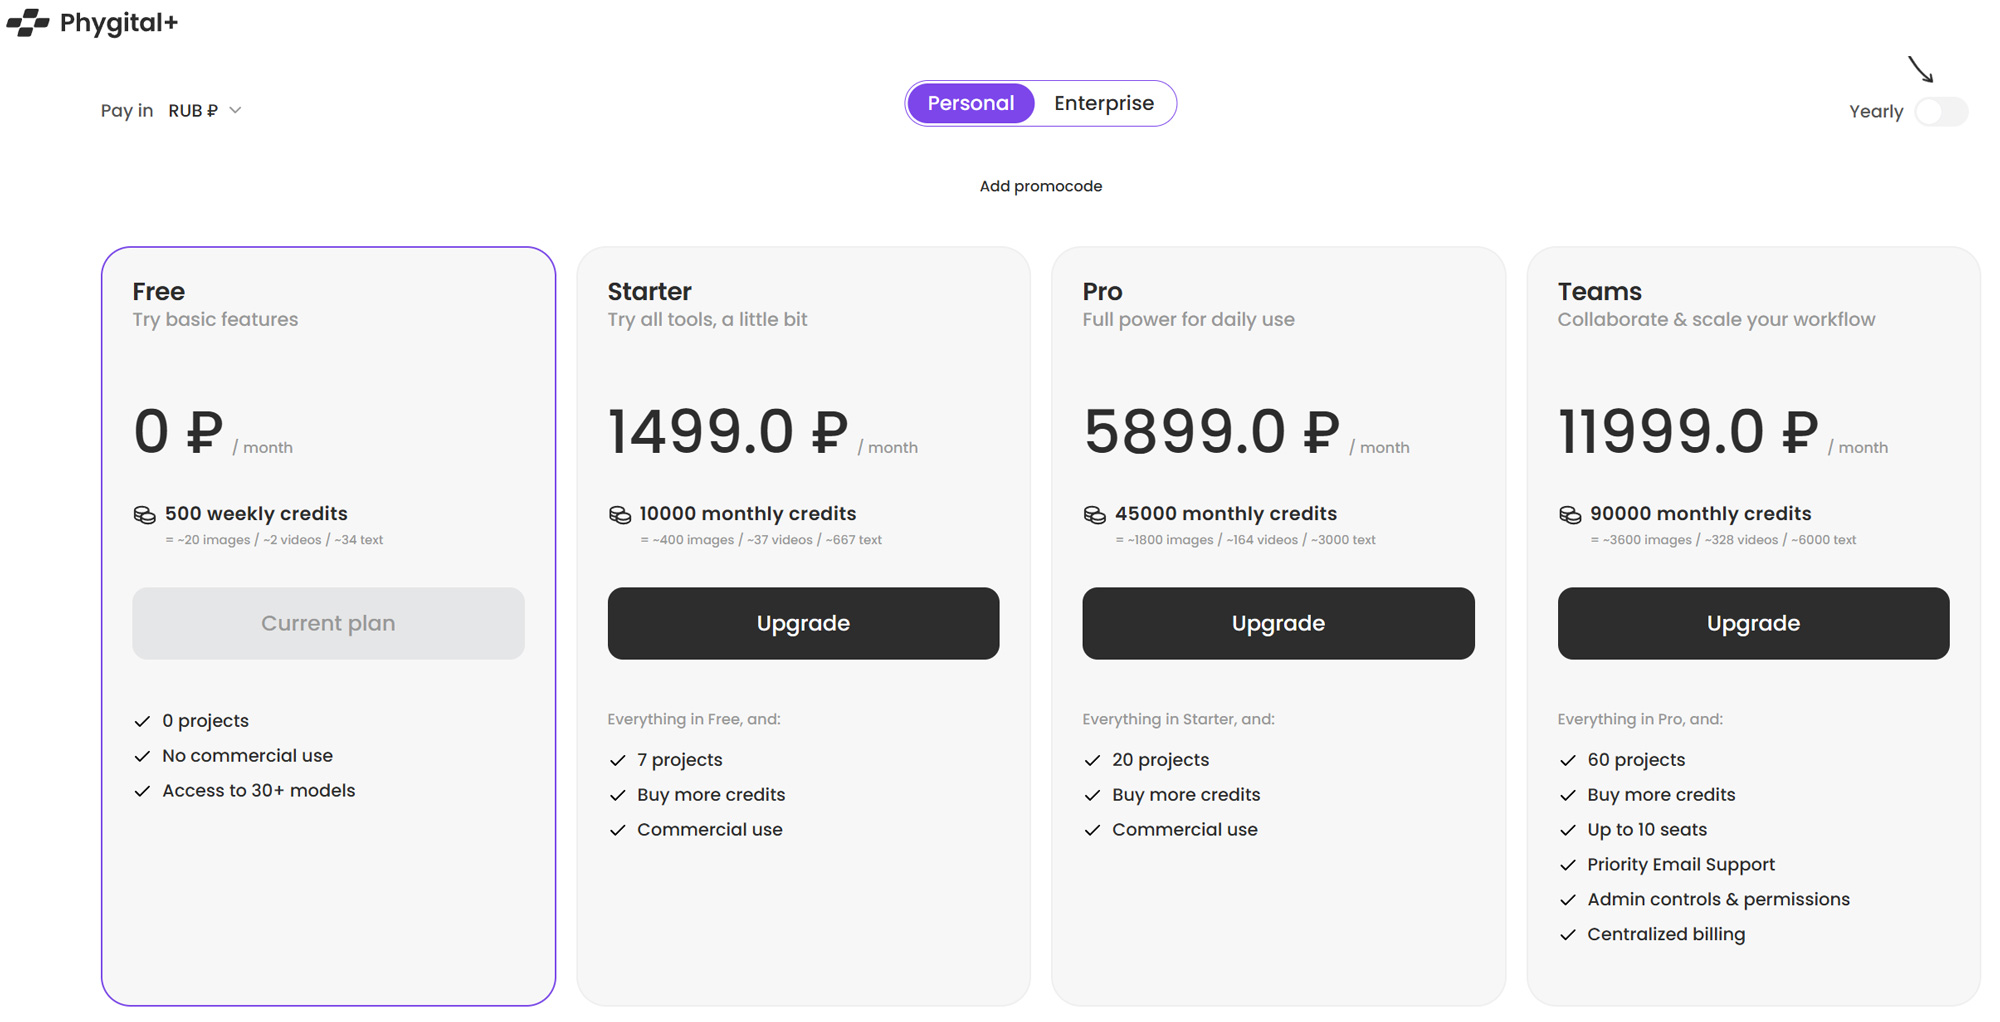The image size is (2000, 1022).
Task: Open the Add promocode link
Action: pyautogui.click(x=1040, y=186)
